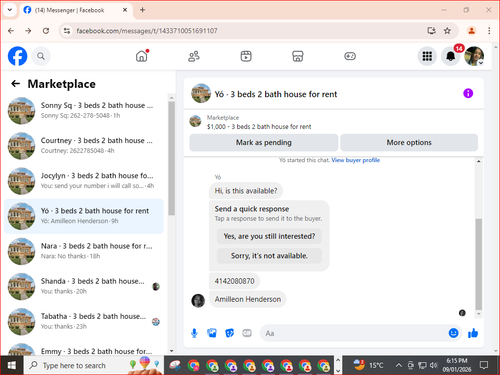Open the Facebook search magnifier
Viewport: 500px width, 375px height.
tap(41, 56)
